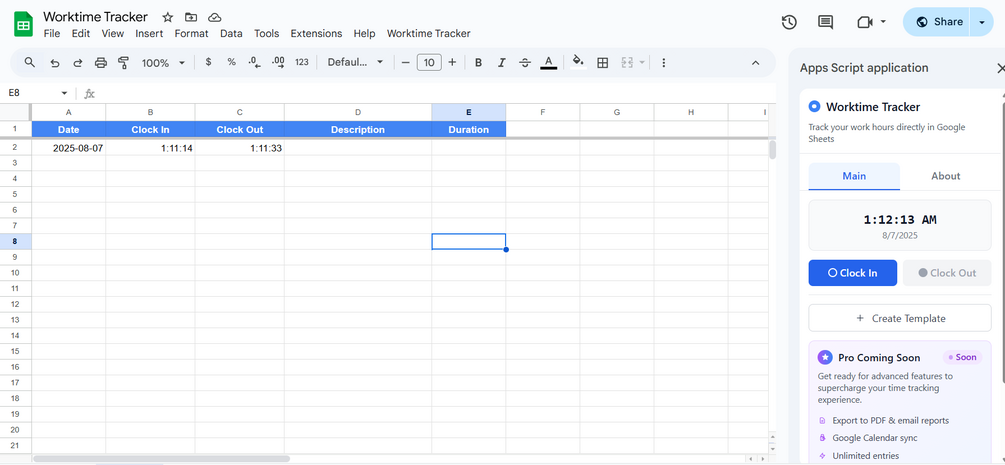This screenshot has height=465, width=1005.
Task: Click the search menus magnifier icon
Action: point(29,62)
